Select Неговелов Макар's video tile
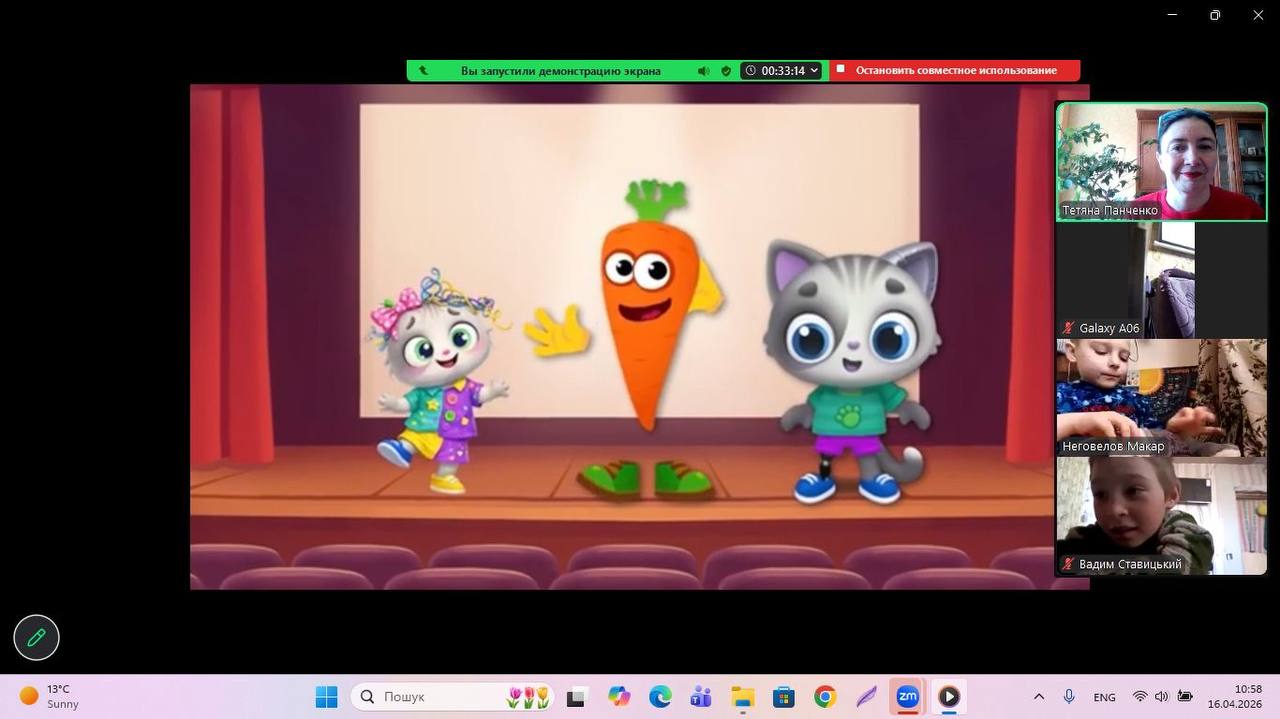 1161,398
